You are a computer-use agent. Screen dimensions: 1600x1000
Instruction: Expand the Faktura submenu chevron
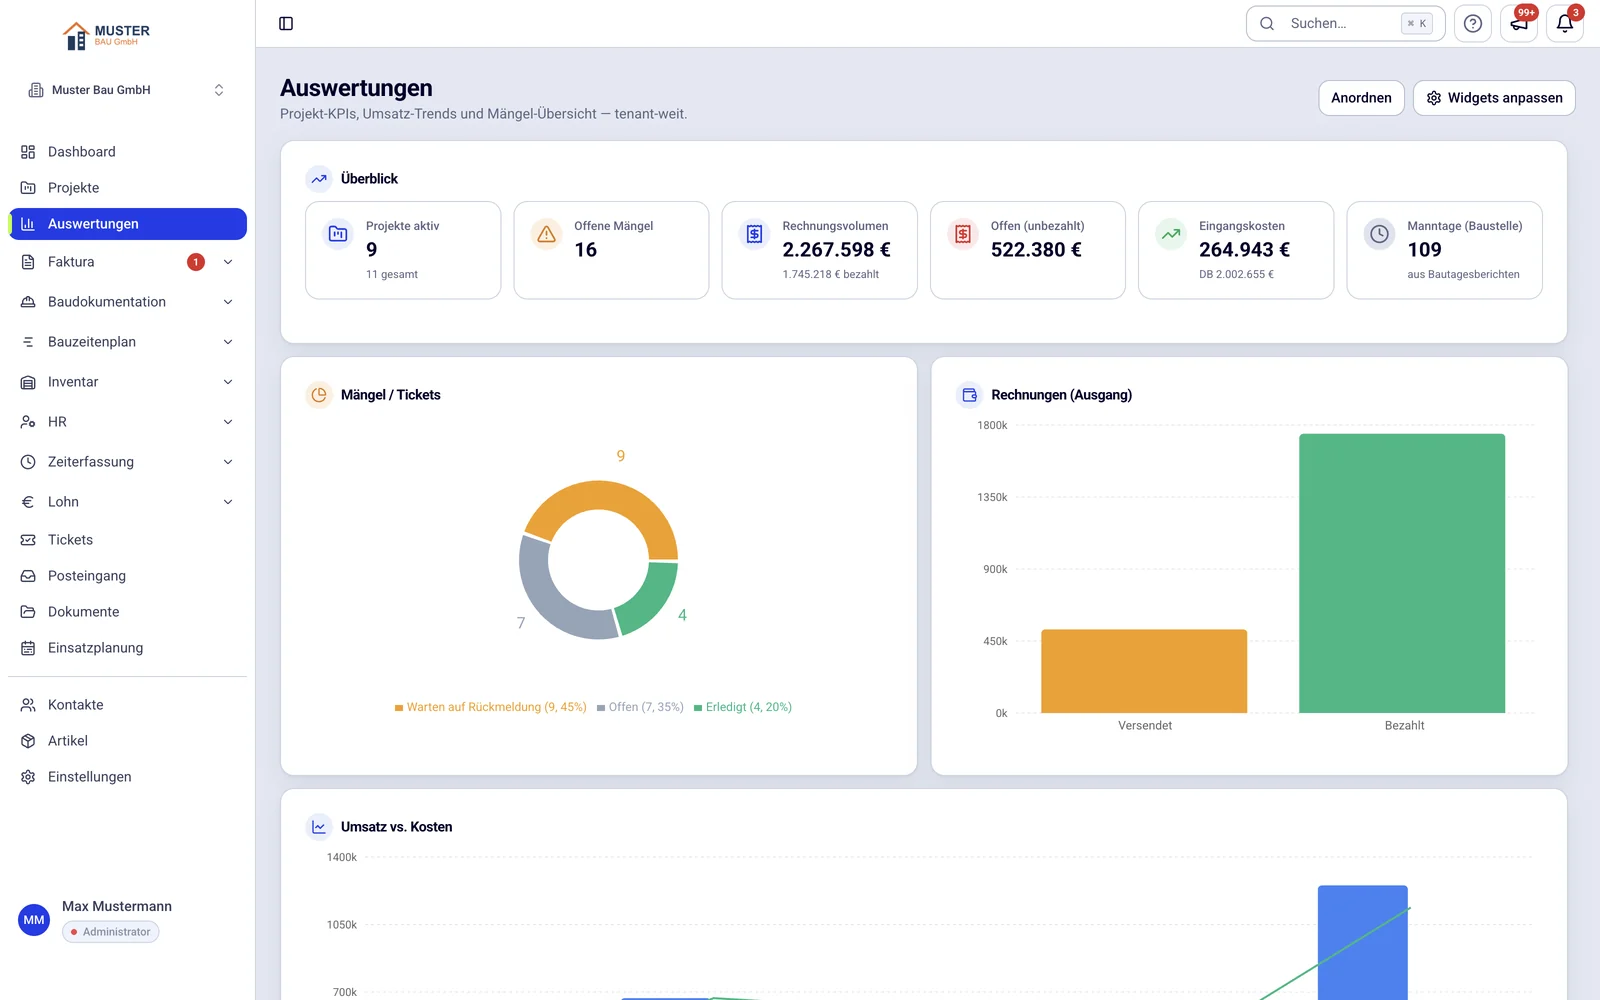[x=228, y=262]
